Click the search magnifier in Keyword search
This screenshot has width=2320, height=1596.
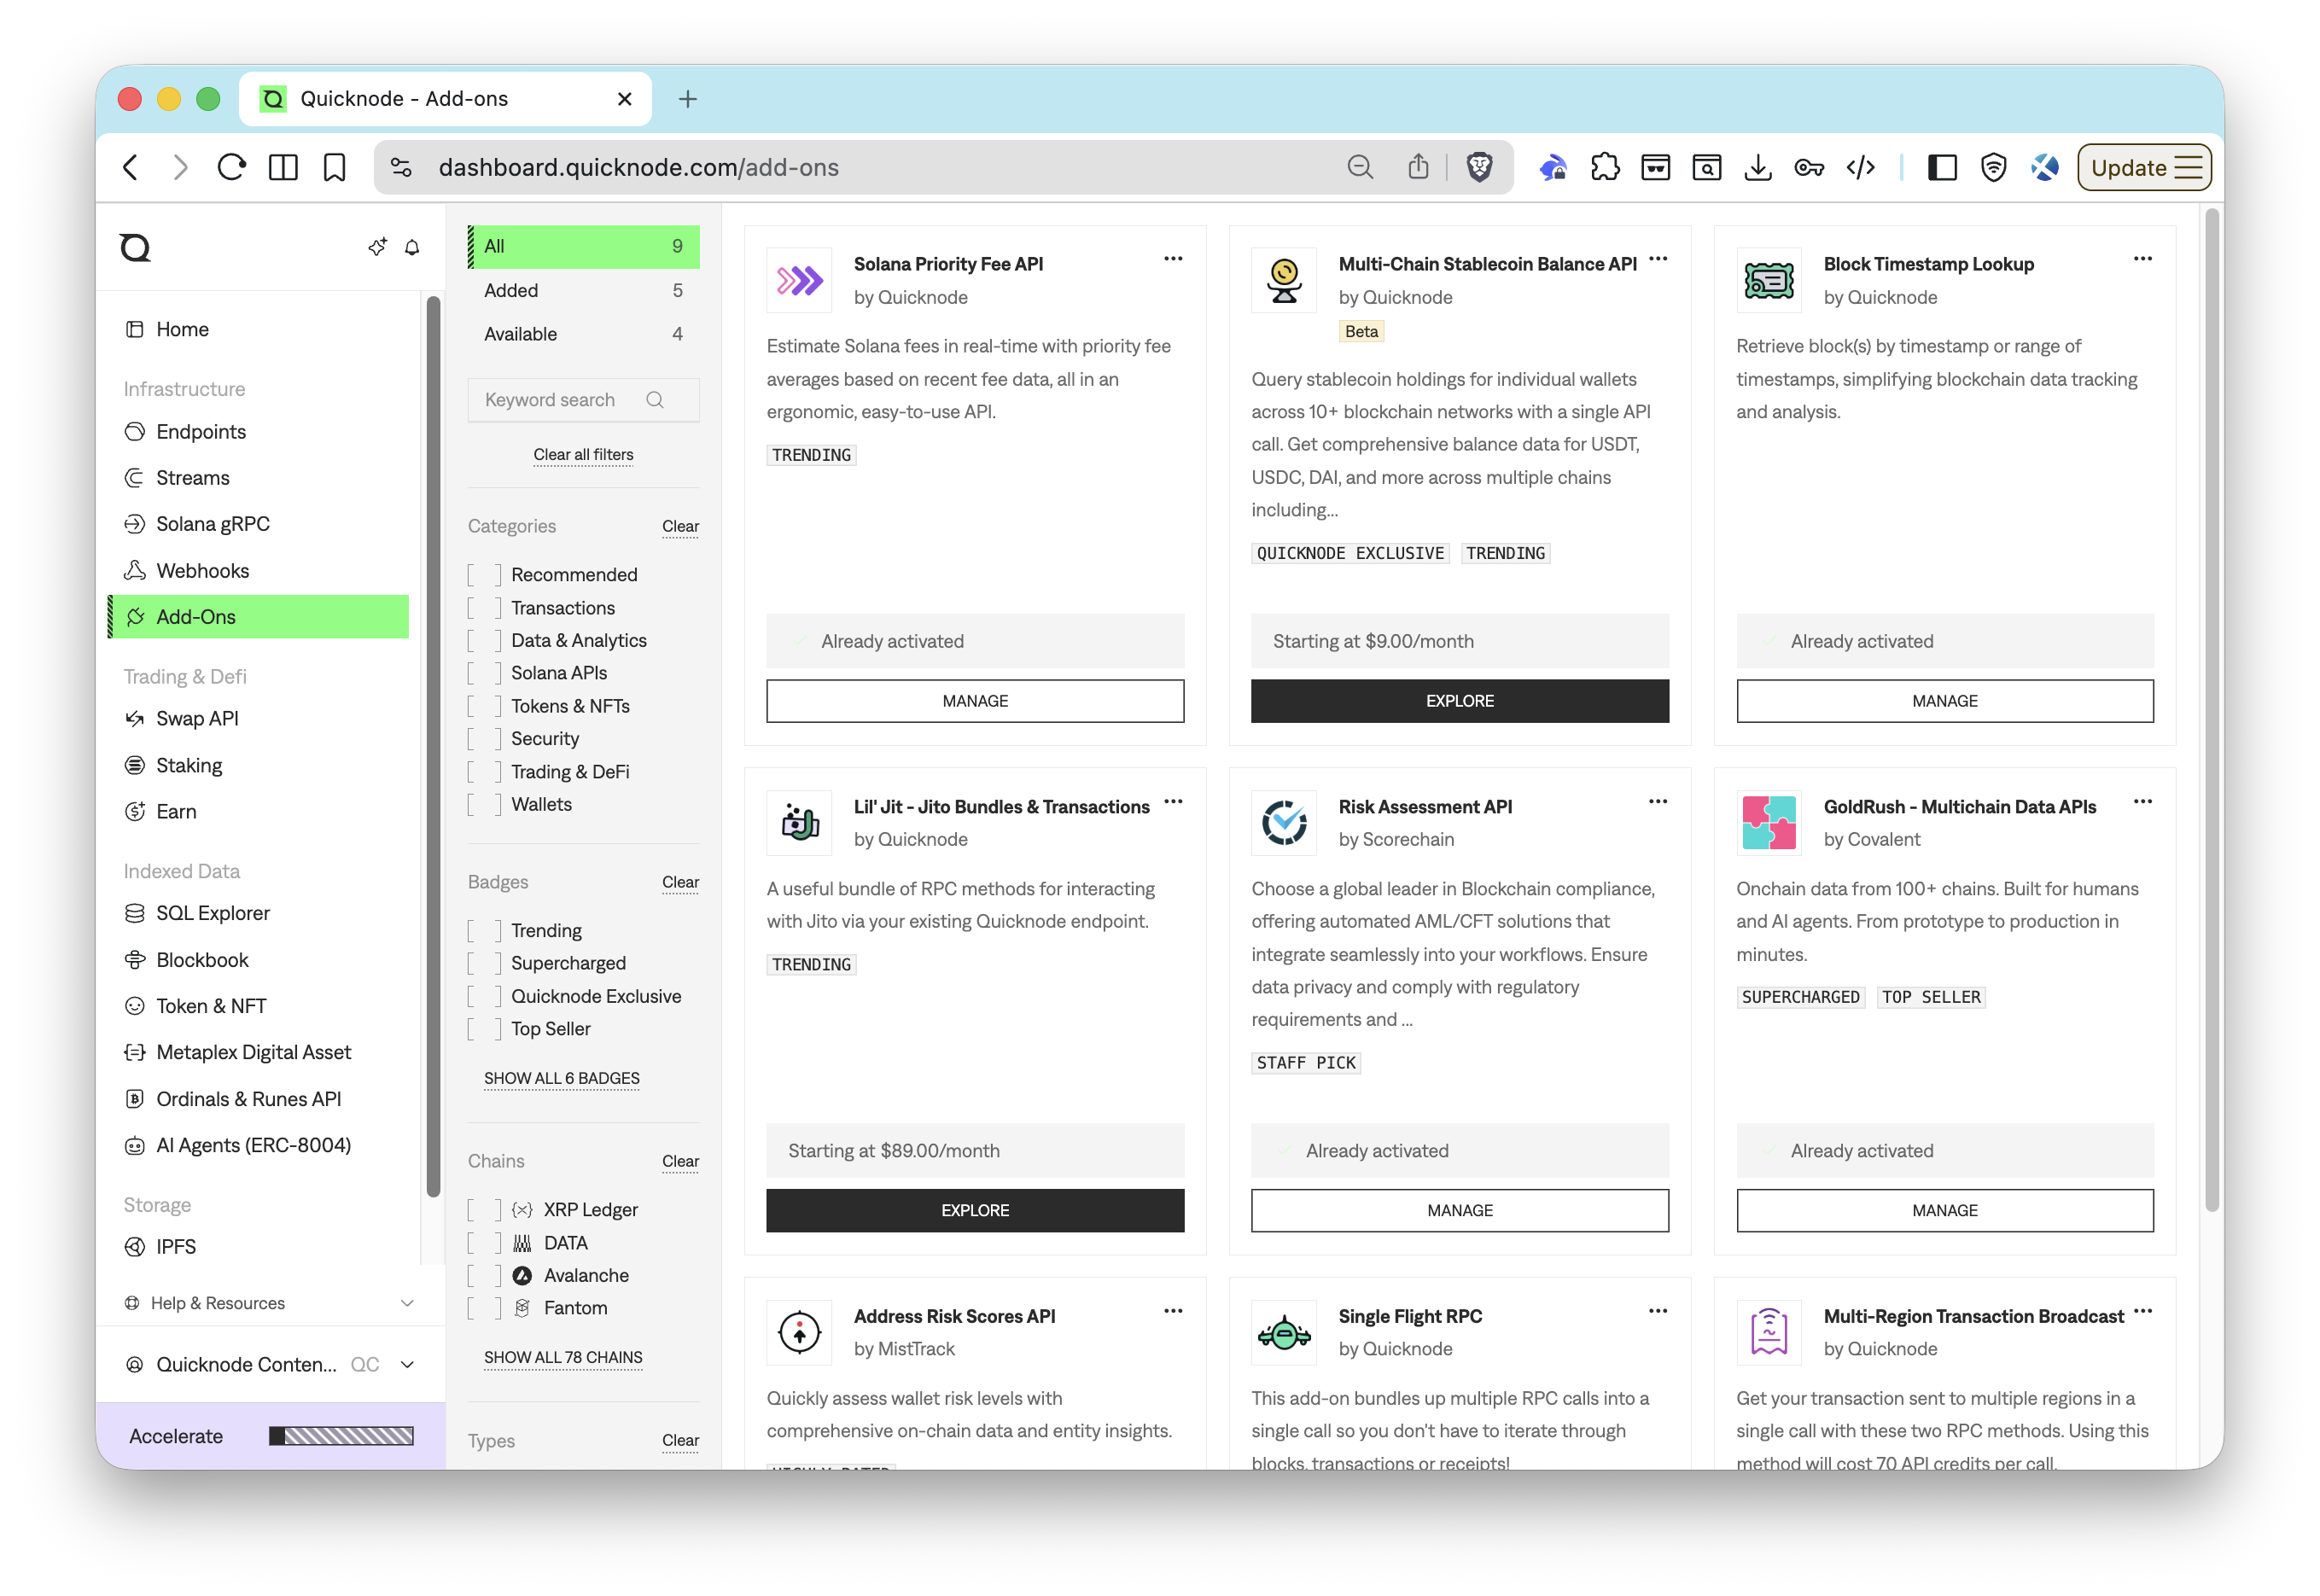(x=655, y=399)
